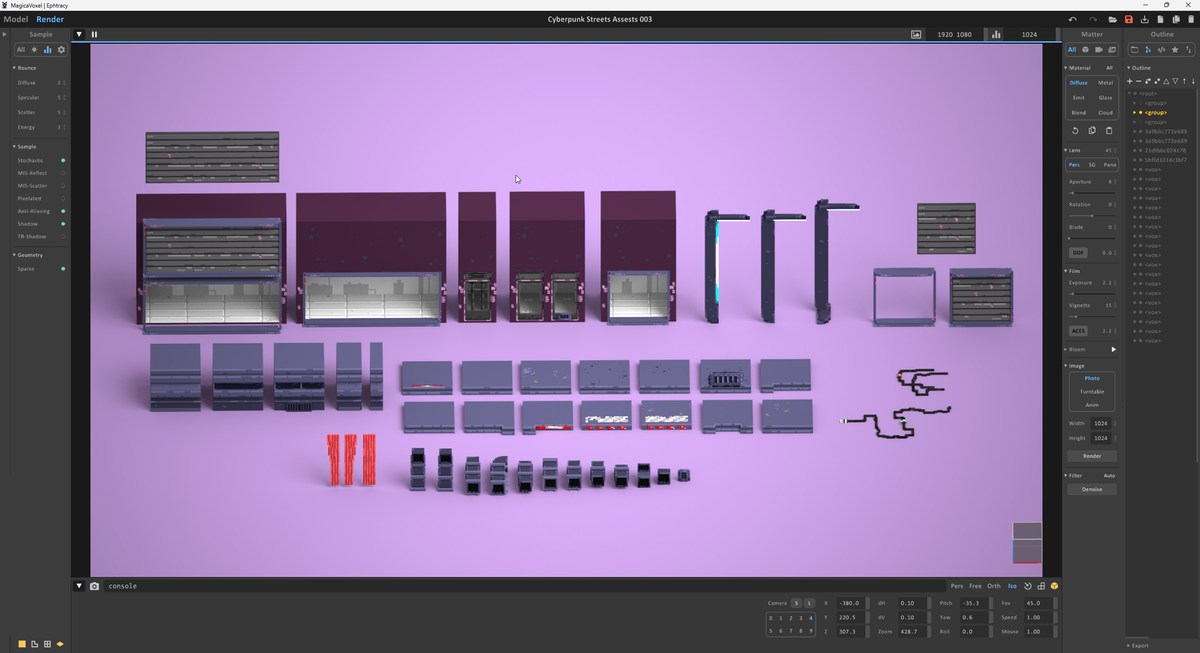Viewport: 1200px width, 653px height.
Task: Select the light settings sun icon
Action: tap(34, 49)
